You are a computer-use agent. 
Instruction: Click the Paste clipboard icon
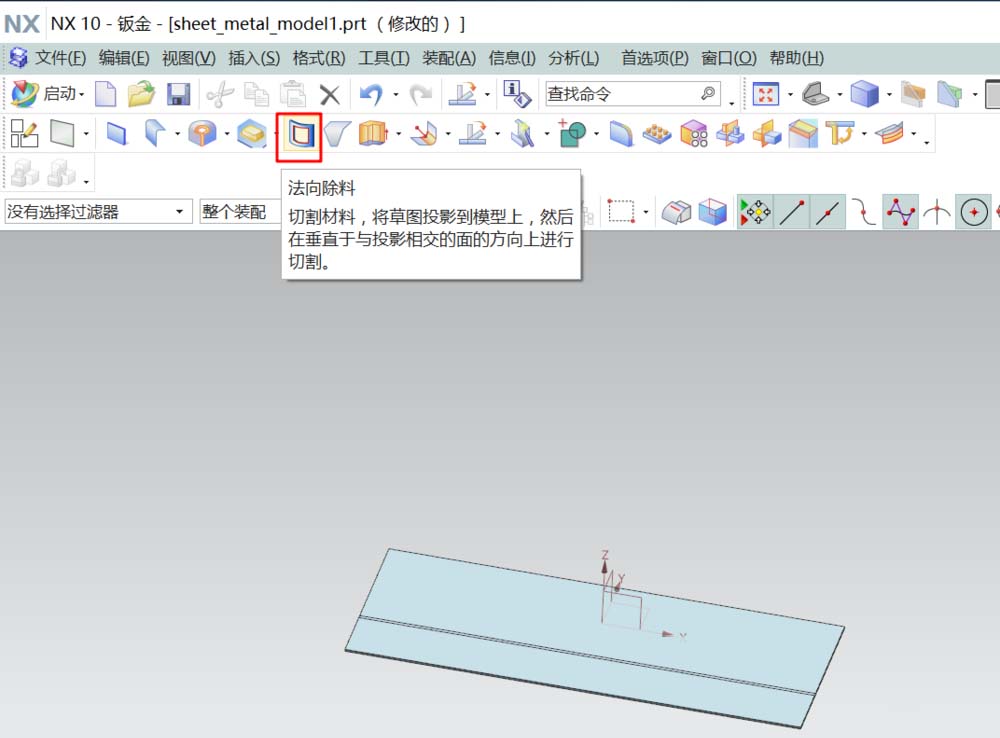tap(293, 94)
